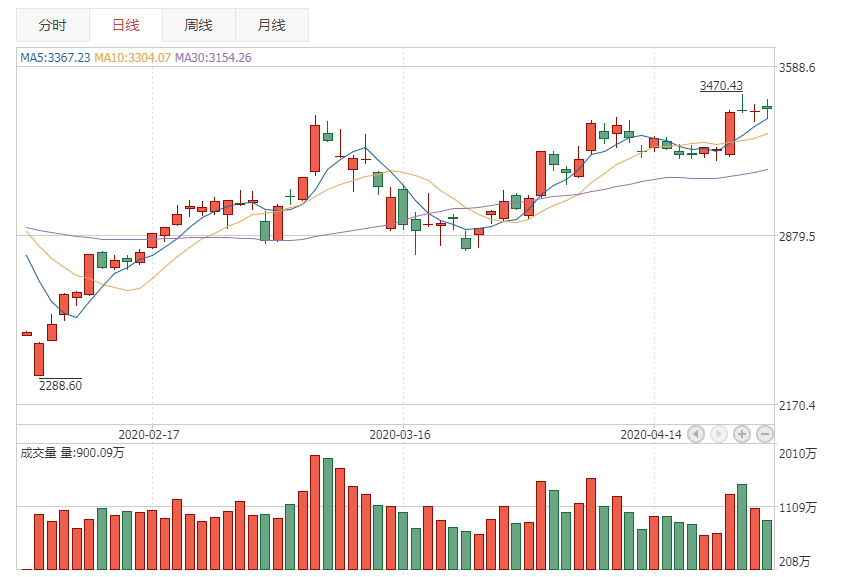Click the MA10:3304.07 indicator label
Image resolution: width=843 pixels, height=577 pixels.
pos(132,58)
